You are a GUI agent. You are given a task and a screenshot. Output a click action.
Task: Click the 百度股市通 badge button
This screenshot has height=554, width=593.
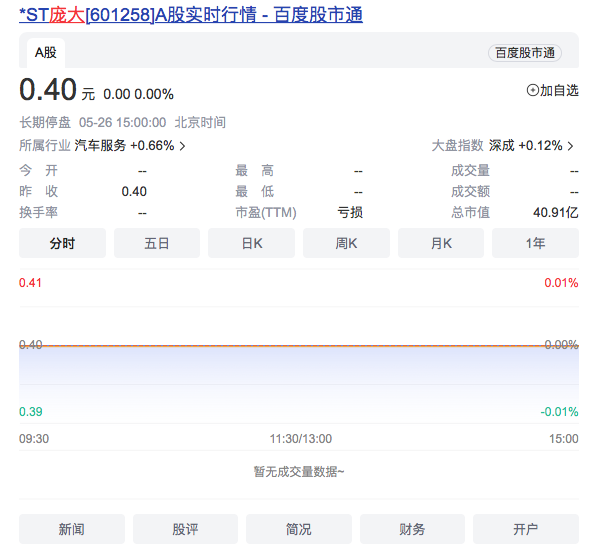(x=525, y=53)
